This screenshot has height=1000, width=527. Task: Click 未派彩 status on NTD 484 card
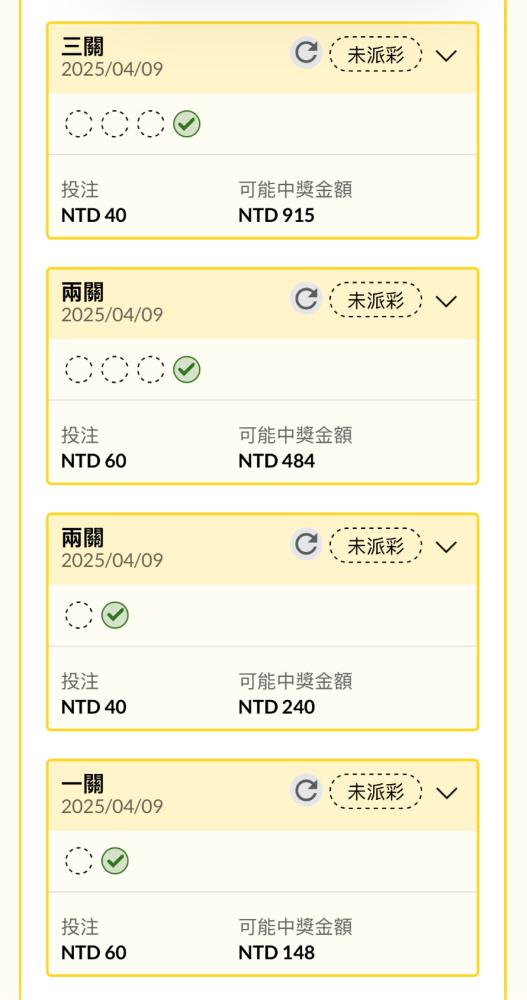(376, 299)
